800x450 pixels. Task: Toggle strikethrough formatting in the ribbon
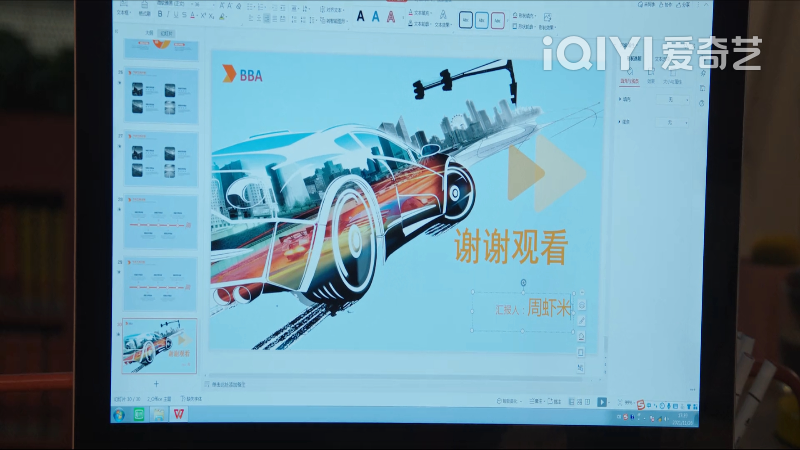click(x=184, y=15)
